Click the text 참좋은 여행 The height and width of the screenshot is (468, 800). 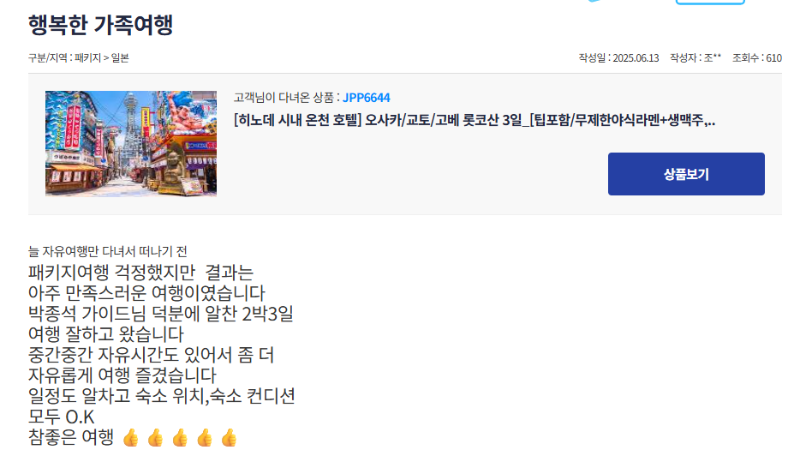click(x=71, y=437)
